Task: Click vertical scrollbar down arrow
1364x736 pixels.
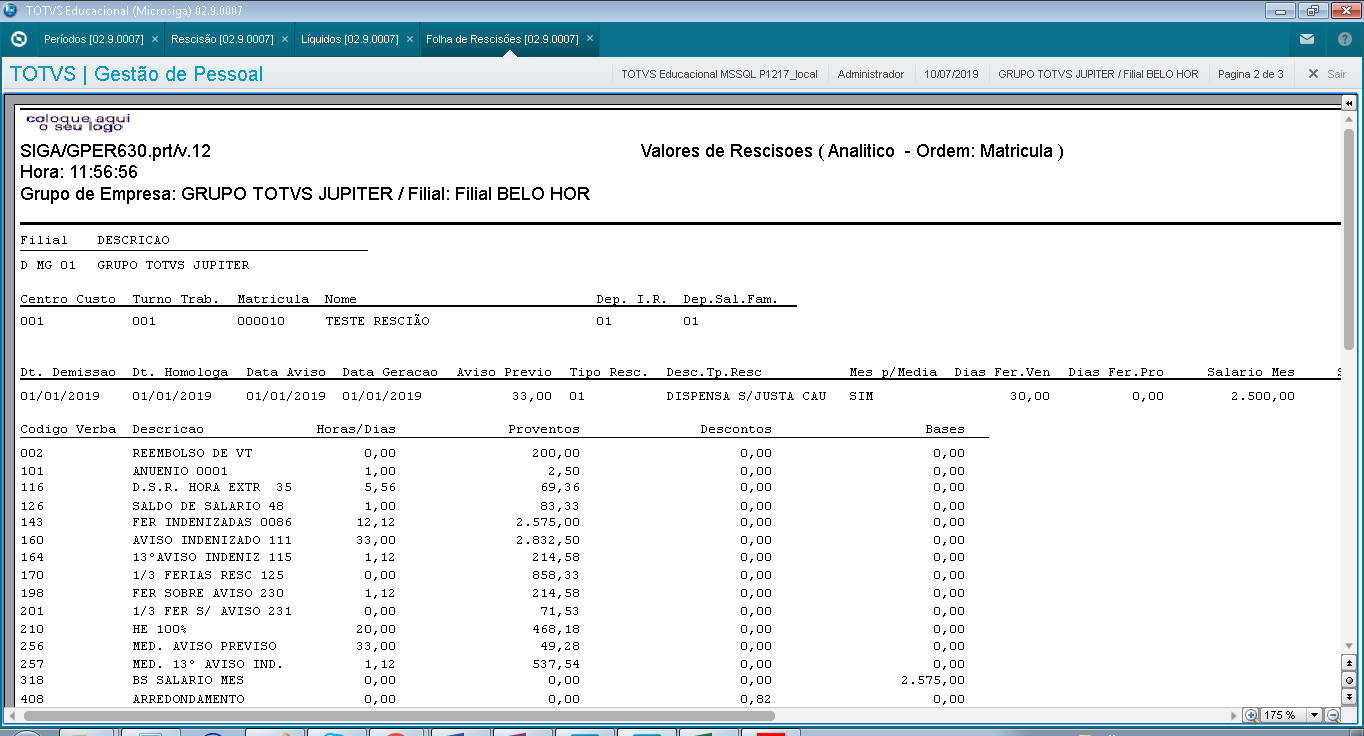Action: pyautogui.click(x=1349, y=646)
